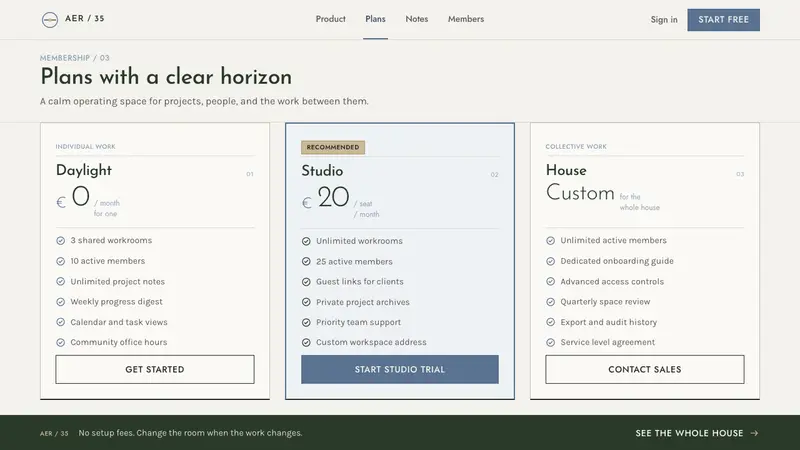Click the 'Guest links for clients' feature text
This screenshot has height=450, width=800.
tap(360, 282)
